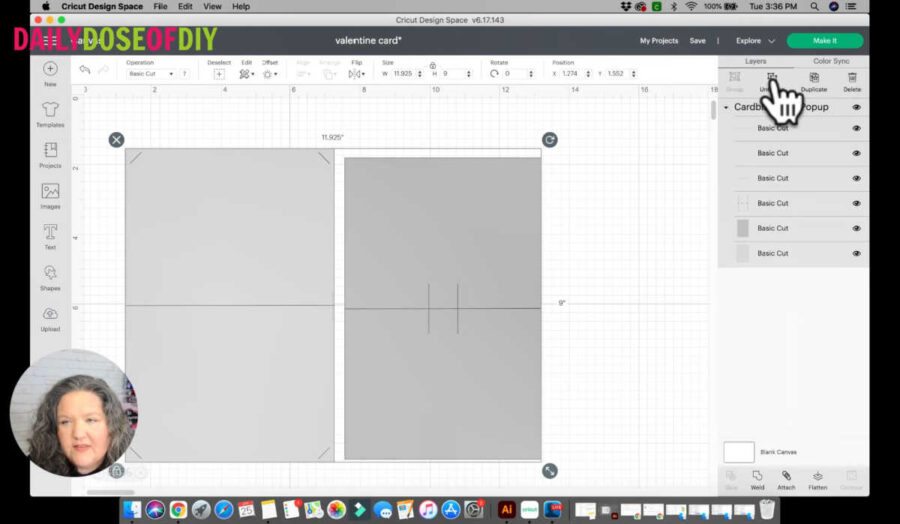Click the width stepper arrows
This screenshot has width=900, height=524.
tap(420, 73)
